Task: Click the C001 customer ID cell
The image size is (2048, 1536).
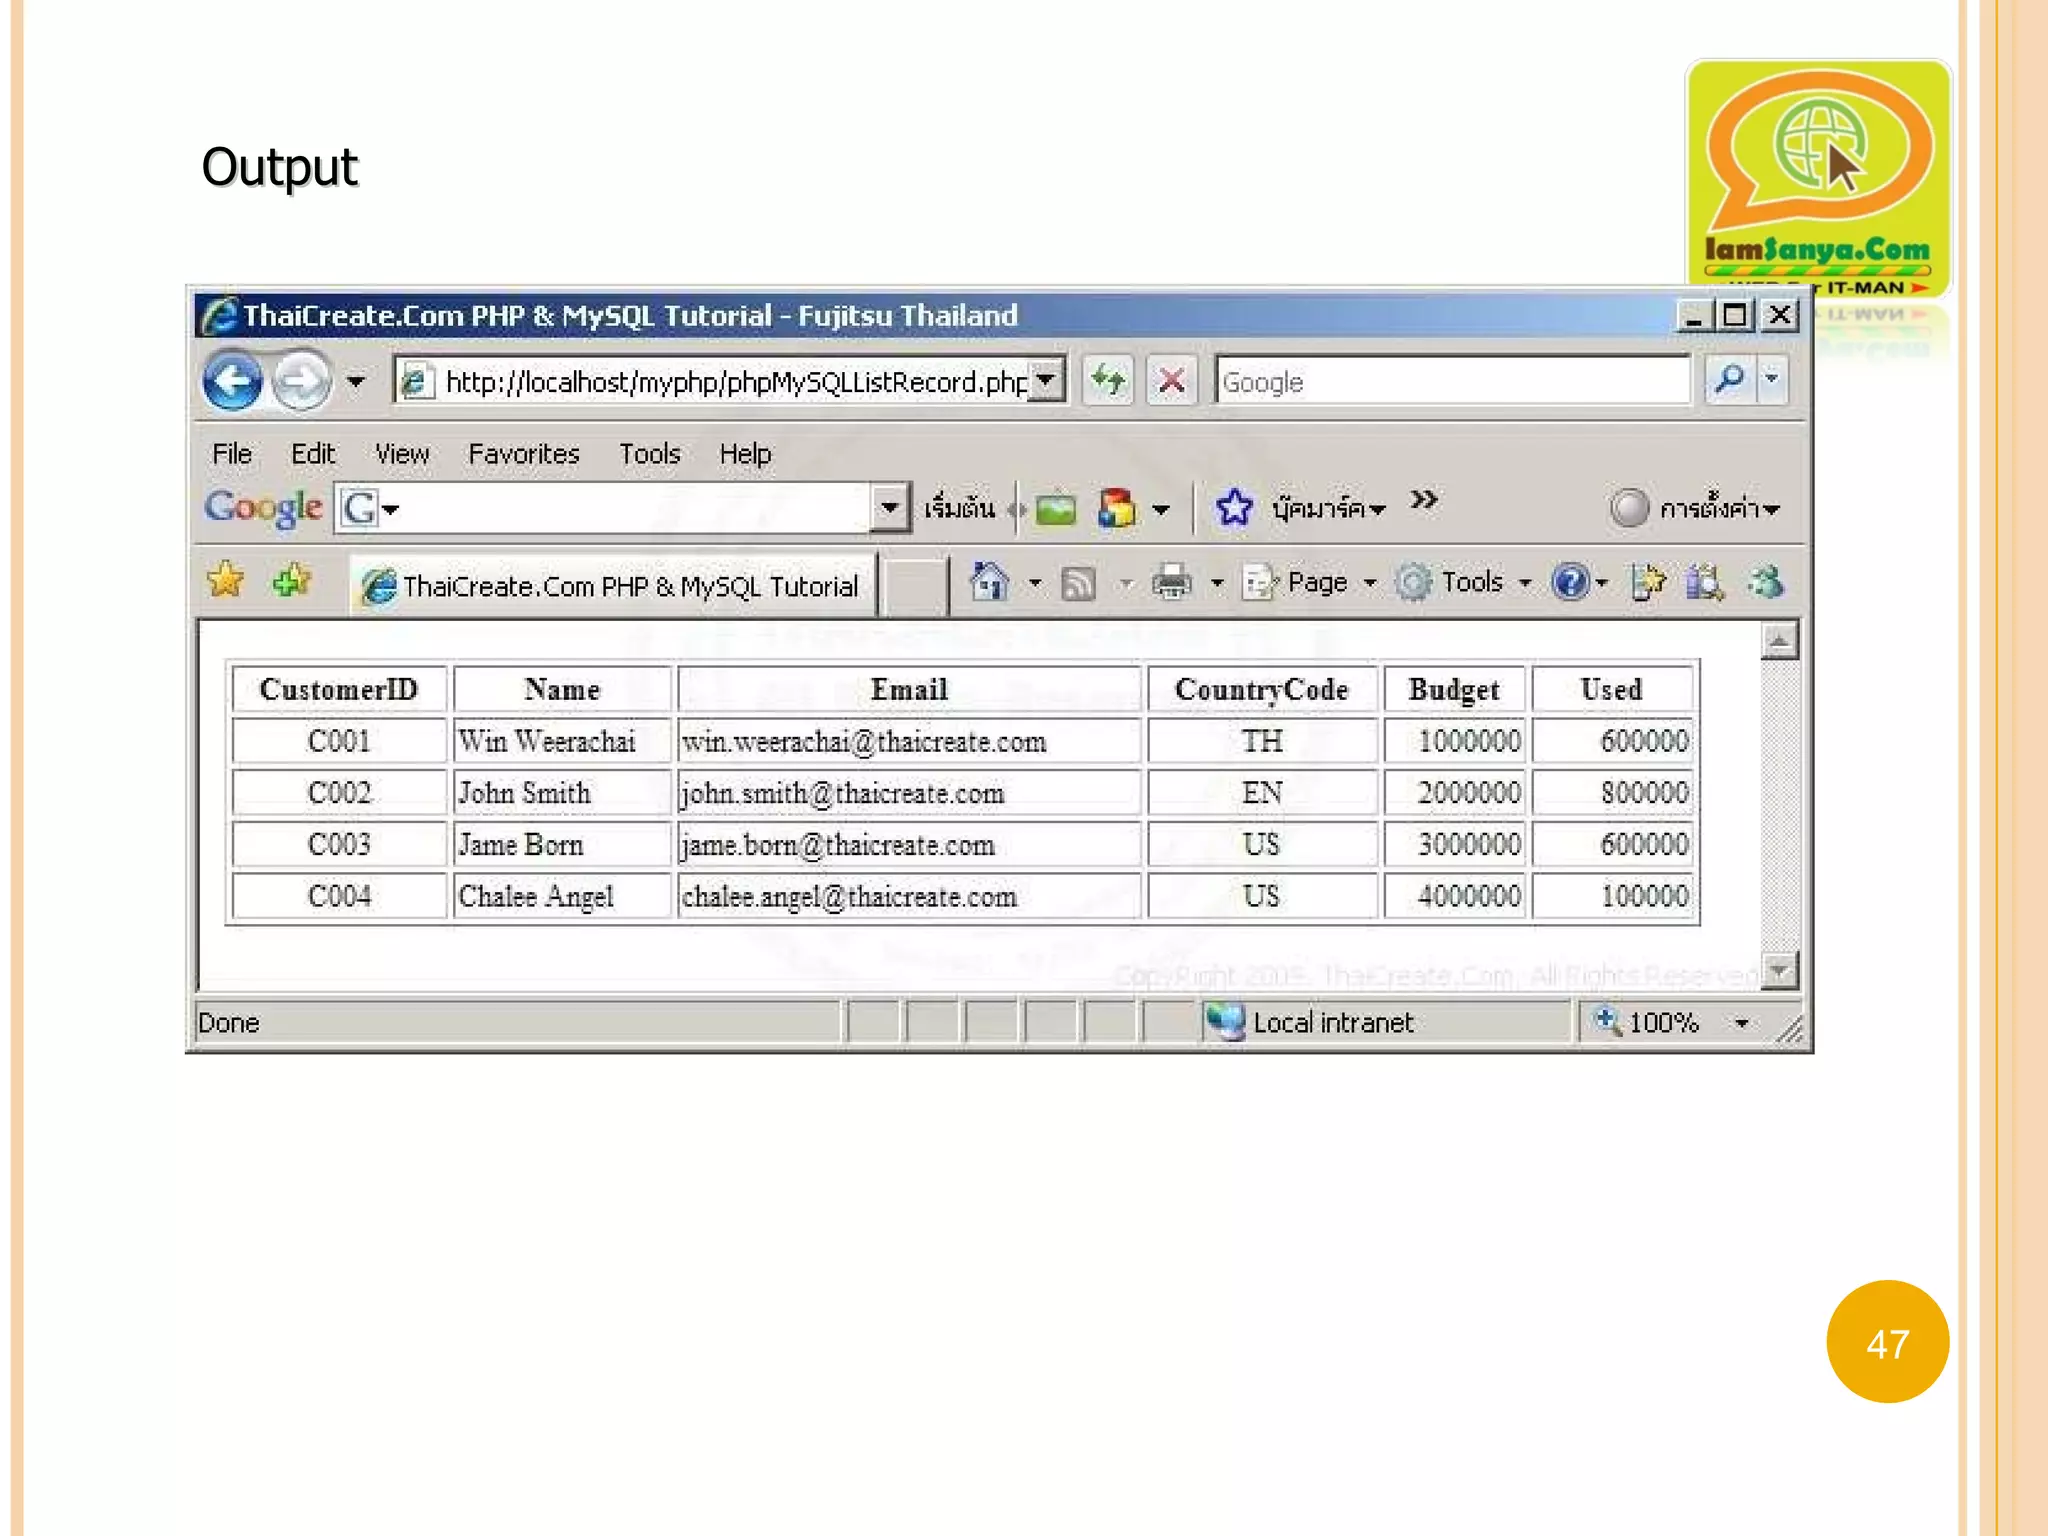Action: pyautogui.click(x=339, y=742)
